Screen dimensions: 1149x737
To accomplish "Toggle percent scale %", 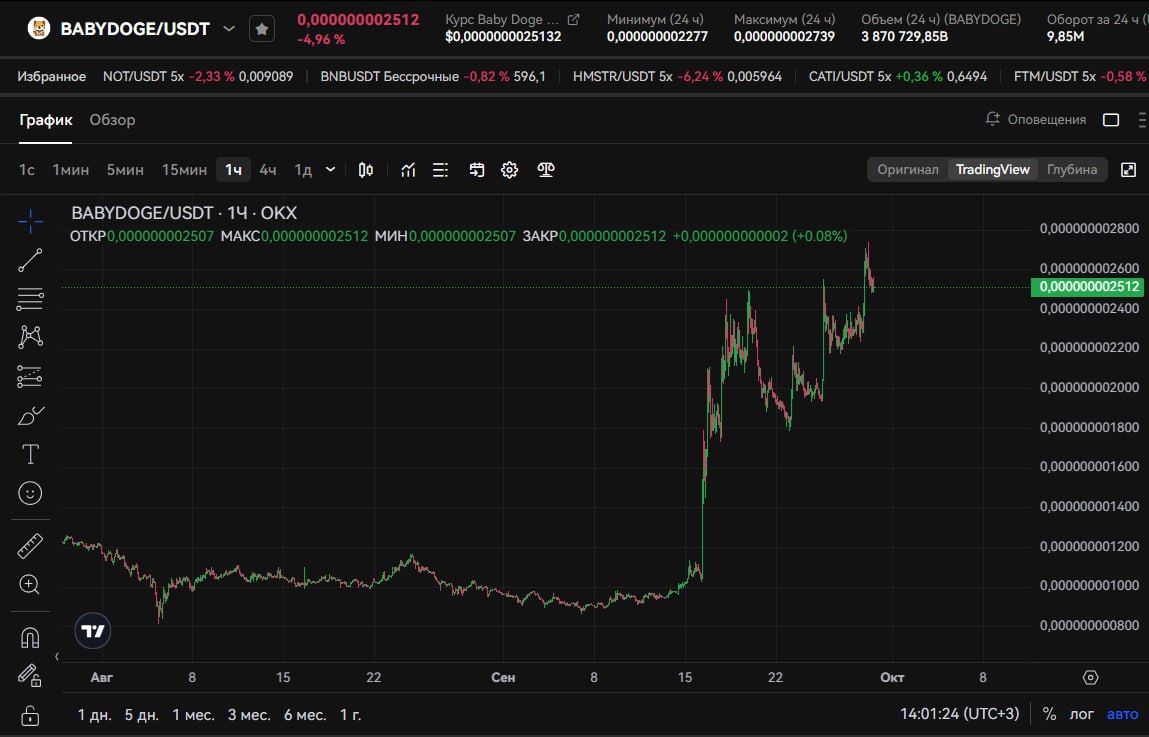I will click(1049, 714).
